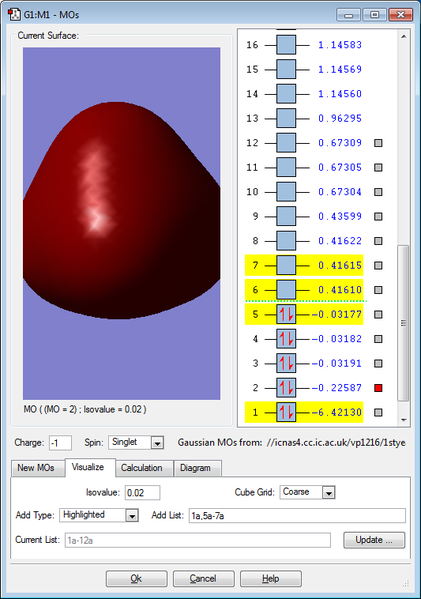Select energy value 1.14583
Screen dimensions: 421x599
[x=340, y=45]
